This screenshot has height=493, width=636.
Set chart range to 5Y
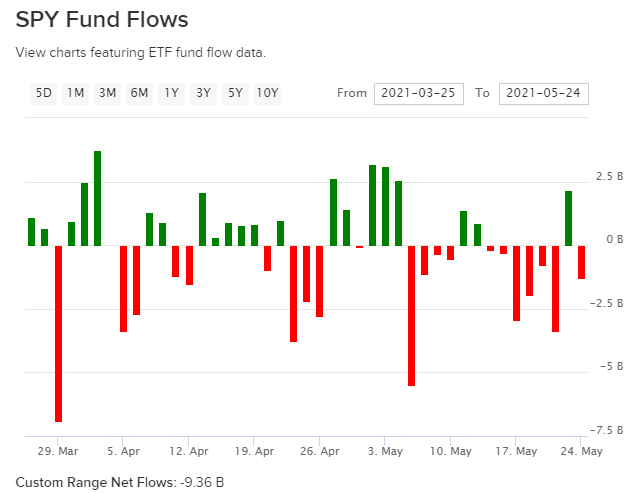coord(235,93)
